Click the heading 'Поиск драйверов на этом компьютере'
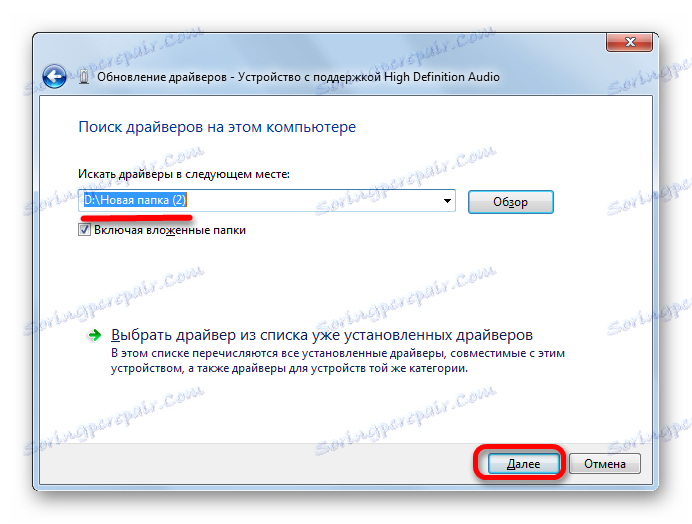The height and width of the screenshot is (524, 692). pyautogui.click(x=217, y=127)
